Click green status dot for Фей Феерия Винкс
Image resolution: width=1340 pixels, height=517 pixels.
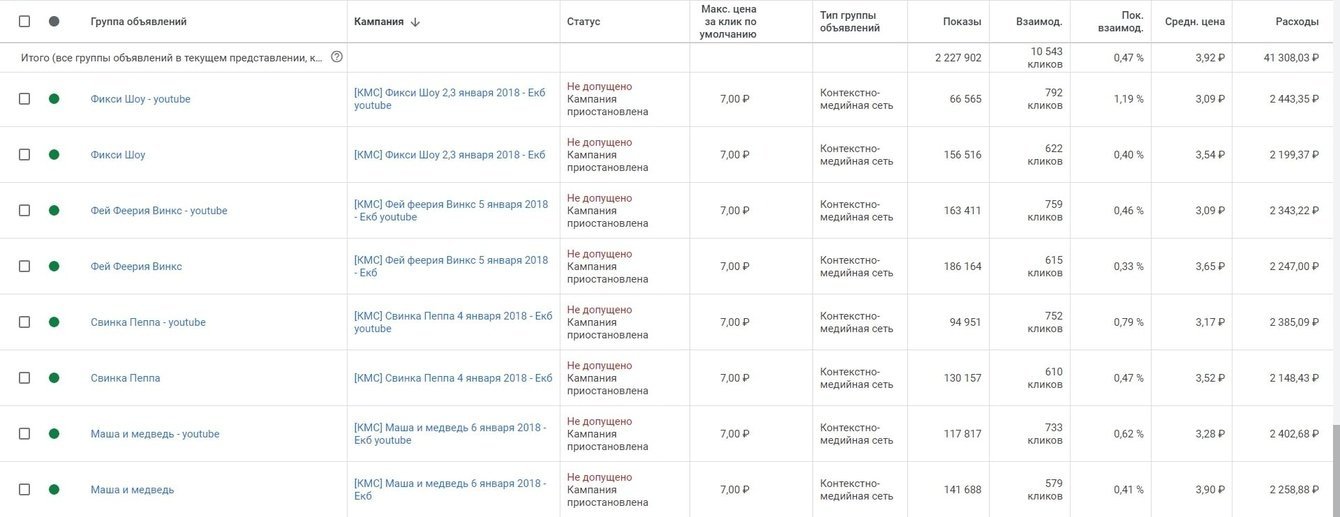pyautogui.click(x=54, y=267)
